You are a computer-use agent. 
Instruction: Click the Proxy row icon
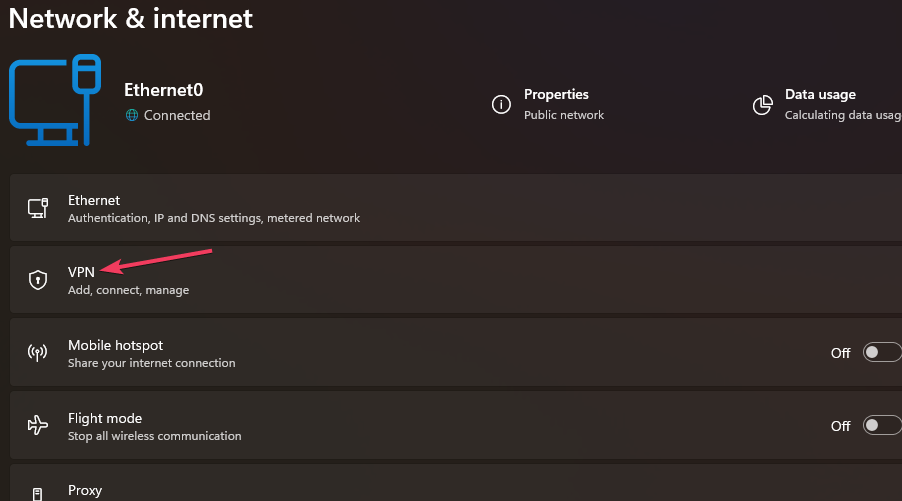click(x=38, y=493)
